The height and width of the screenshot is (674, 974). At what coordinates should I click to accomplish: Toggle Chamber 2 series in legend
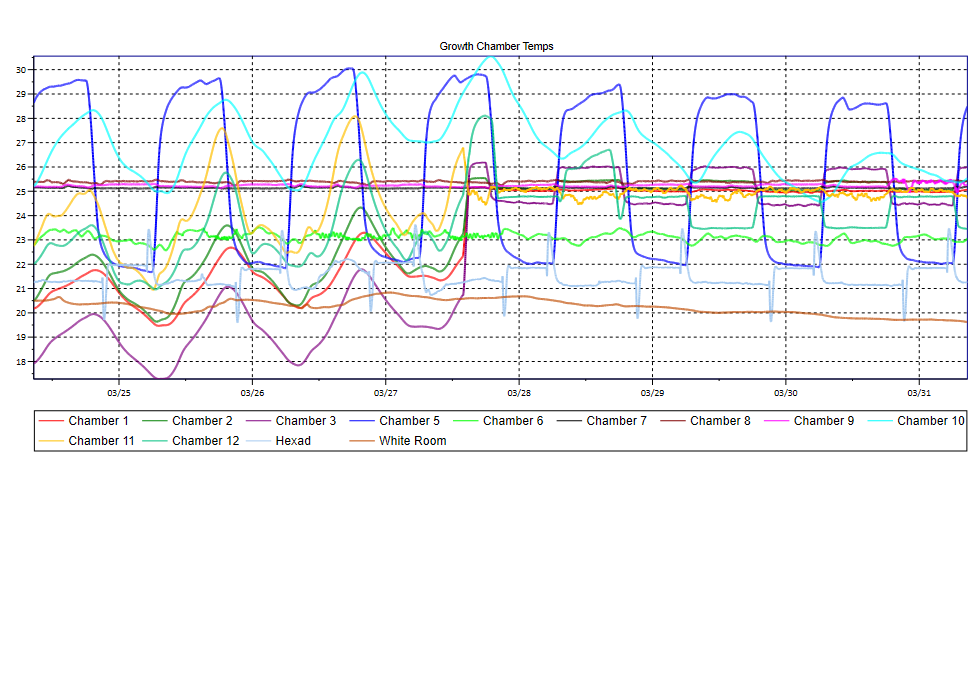(x=202, y=421)
